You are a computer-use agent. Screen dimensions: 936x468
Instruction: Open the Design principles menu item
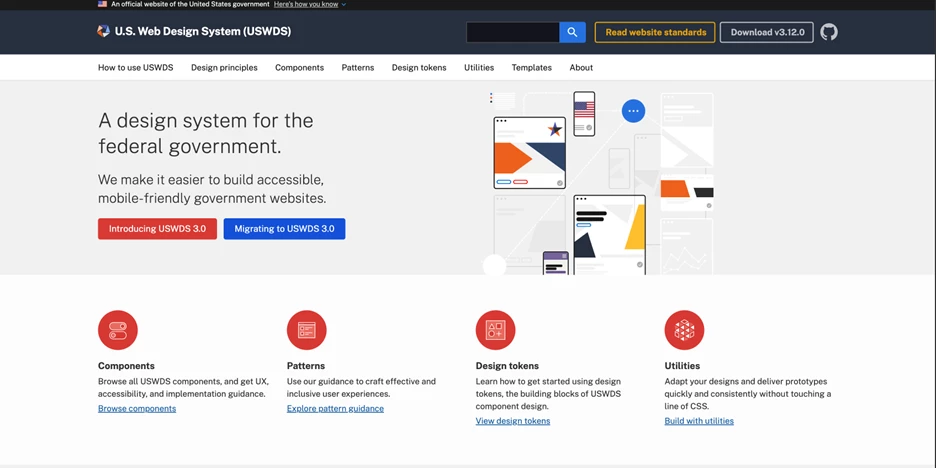[x=224, y=67]
